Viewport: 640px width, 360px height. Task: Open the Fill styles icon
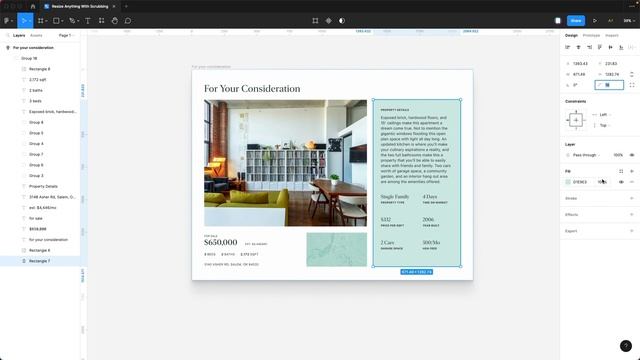(x=621, y=171)
